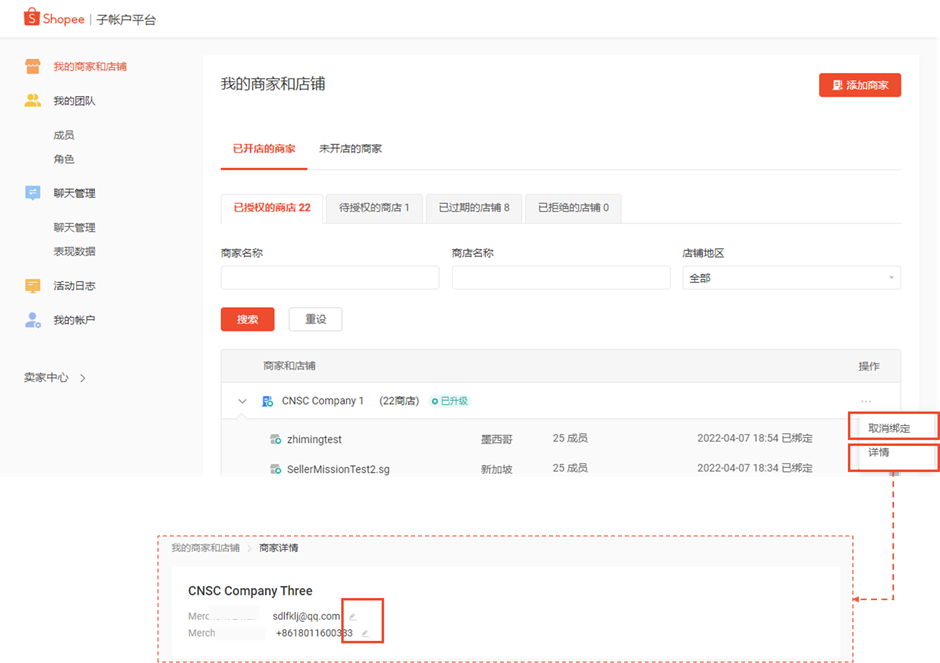940x663 pixels.
Task: Click the 聊天管理 chat bubble icon
Action: tap(33, 192)
